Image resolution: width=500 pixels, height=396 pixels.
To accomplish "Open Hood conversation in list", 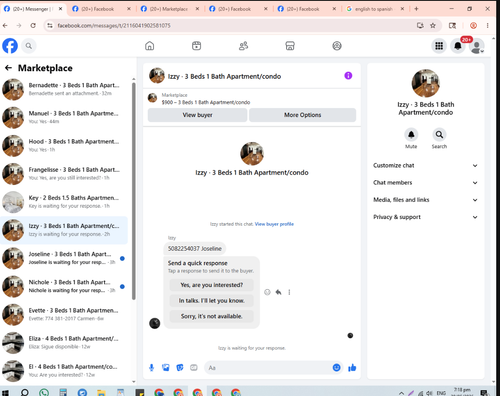I will tap(64, 146).
